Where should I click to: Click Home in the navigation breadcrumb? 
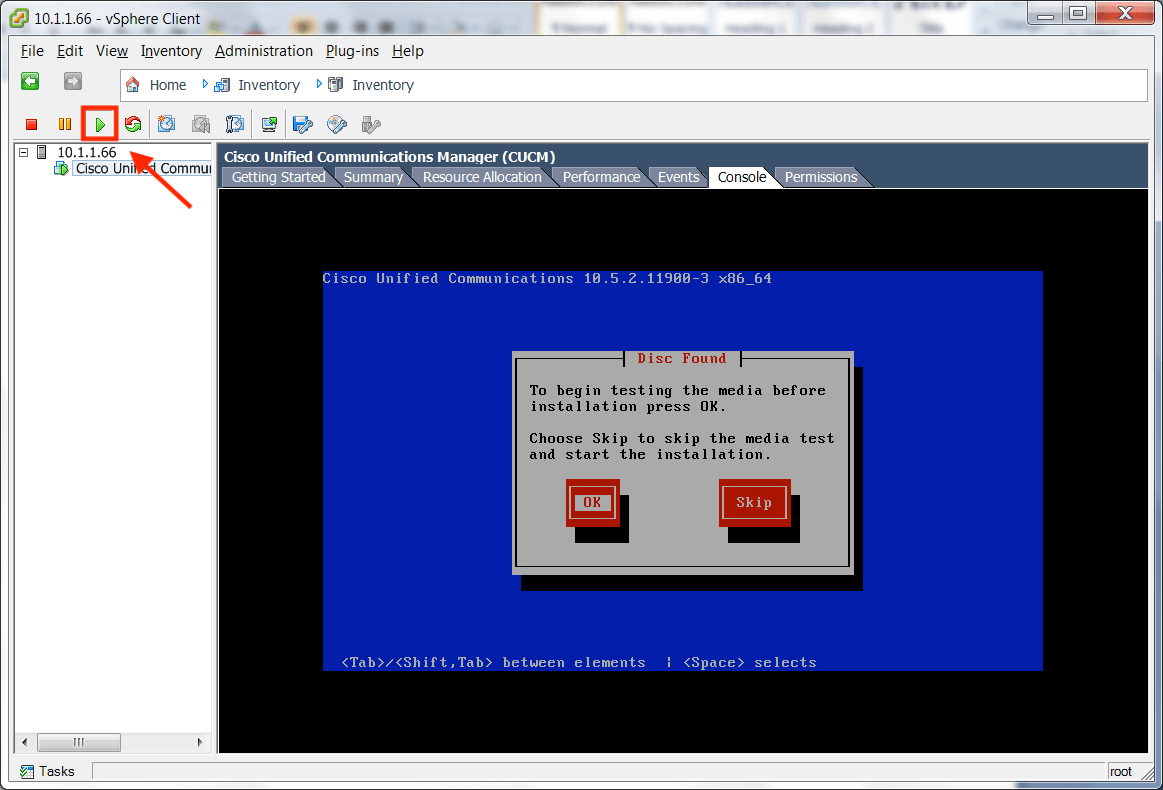coord(168,85)
